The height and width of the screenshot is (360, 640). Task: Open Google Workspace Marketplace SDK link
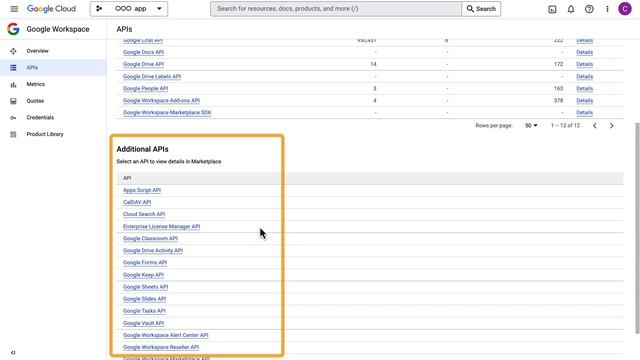coord(167,113)
